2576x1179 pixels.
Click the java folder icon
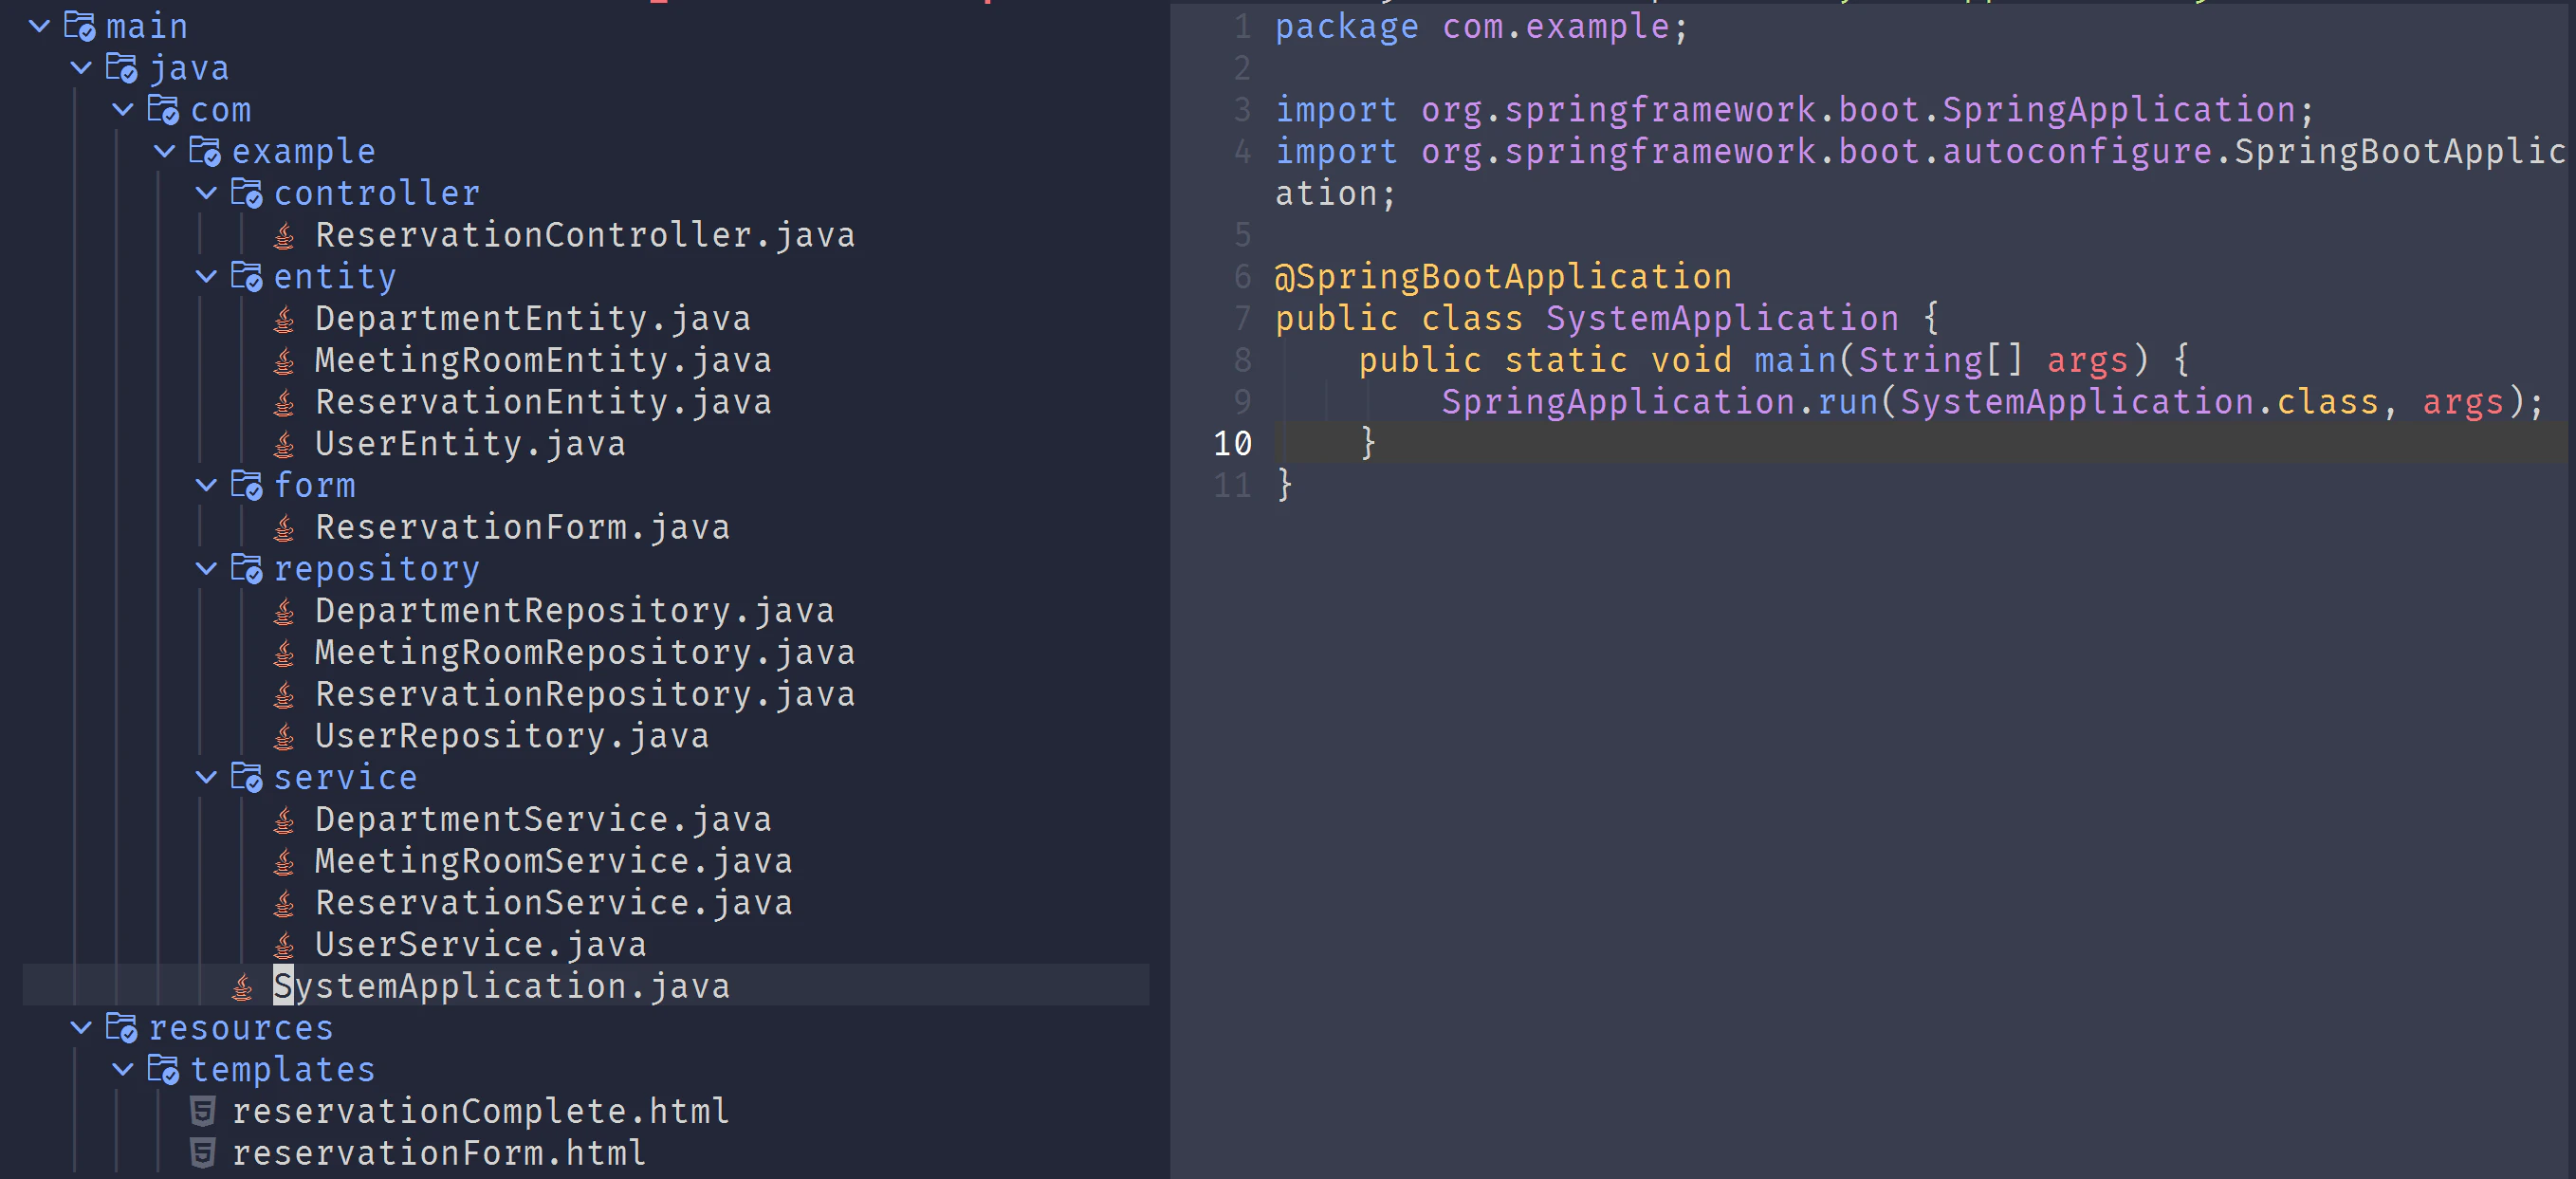[x=122, y=68]
